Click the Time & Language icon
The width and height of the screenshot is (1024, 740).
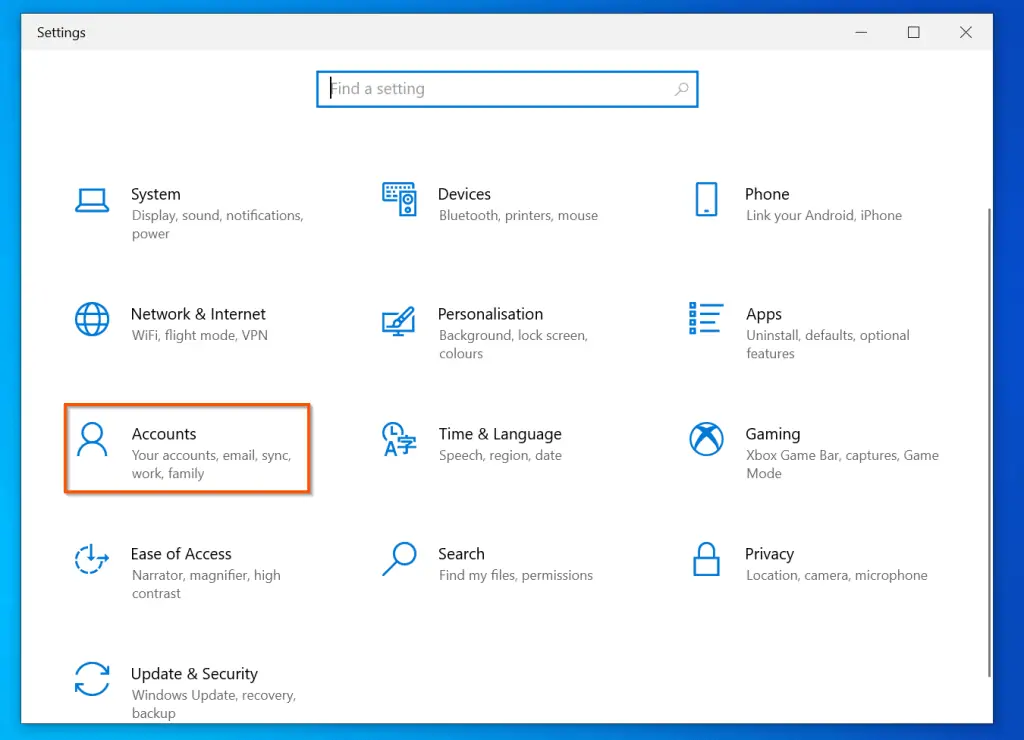400,440
